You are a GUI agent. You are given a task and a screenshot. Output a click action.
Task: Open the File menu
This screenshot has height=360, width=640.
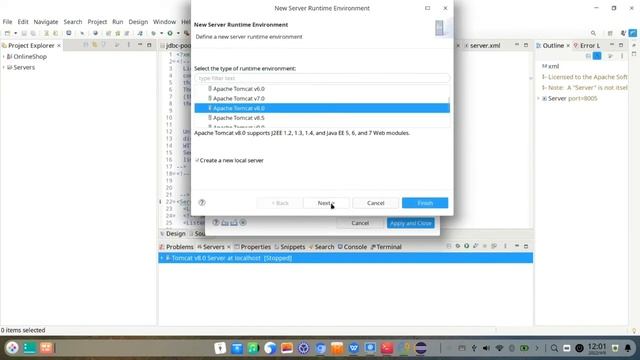(7, 22)
